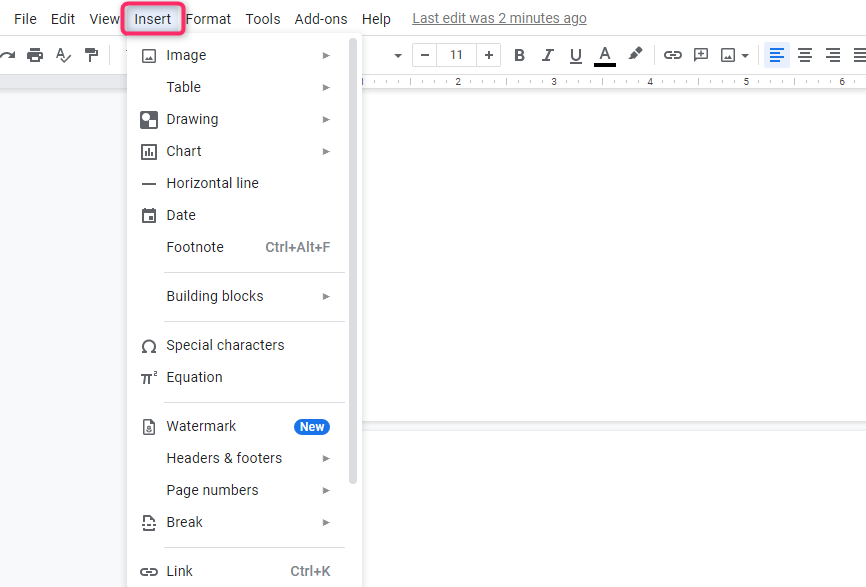Click the Drawing menu item icon
Viewport: 866px width, 587px height.
pos(149,120)
